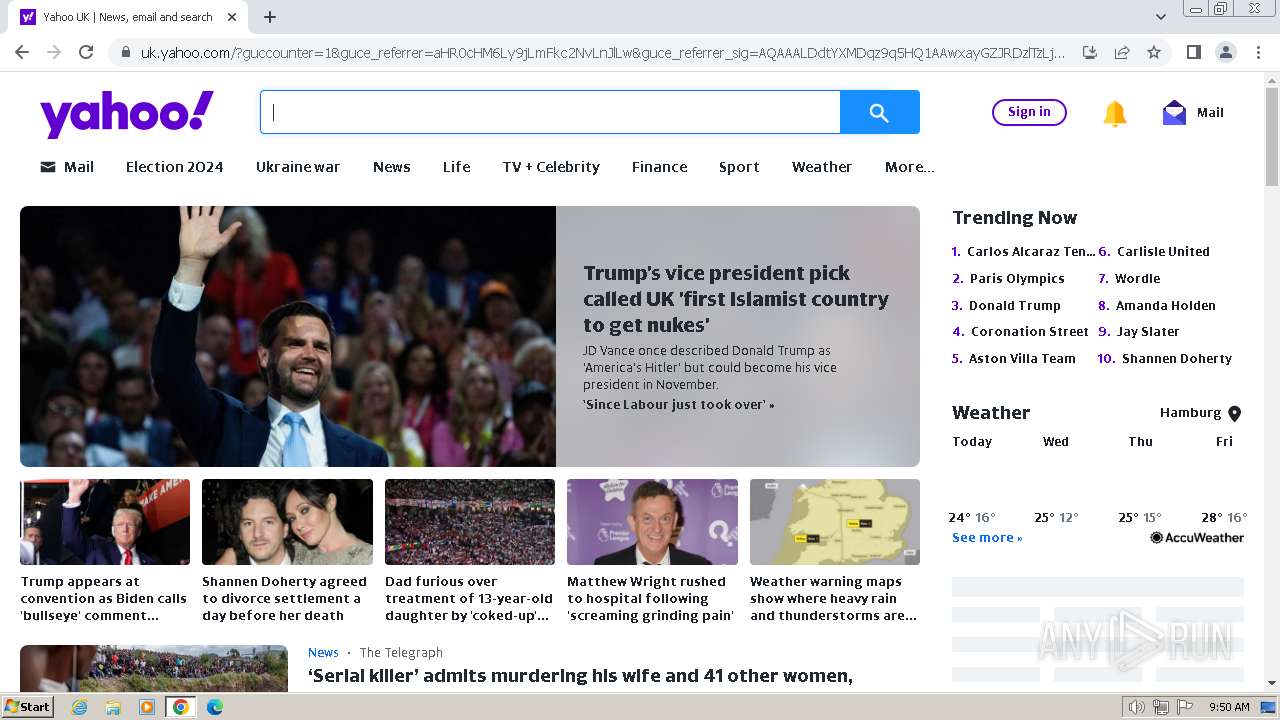This screenshot has height=720, width=1280.
Task: Click 'Since Labour just took over' link
Action: click(x=679, y=405)
